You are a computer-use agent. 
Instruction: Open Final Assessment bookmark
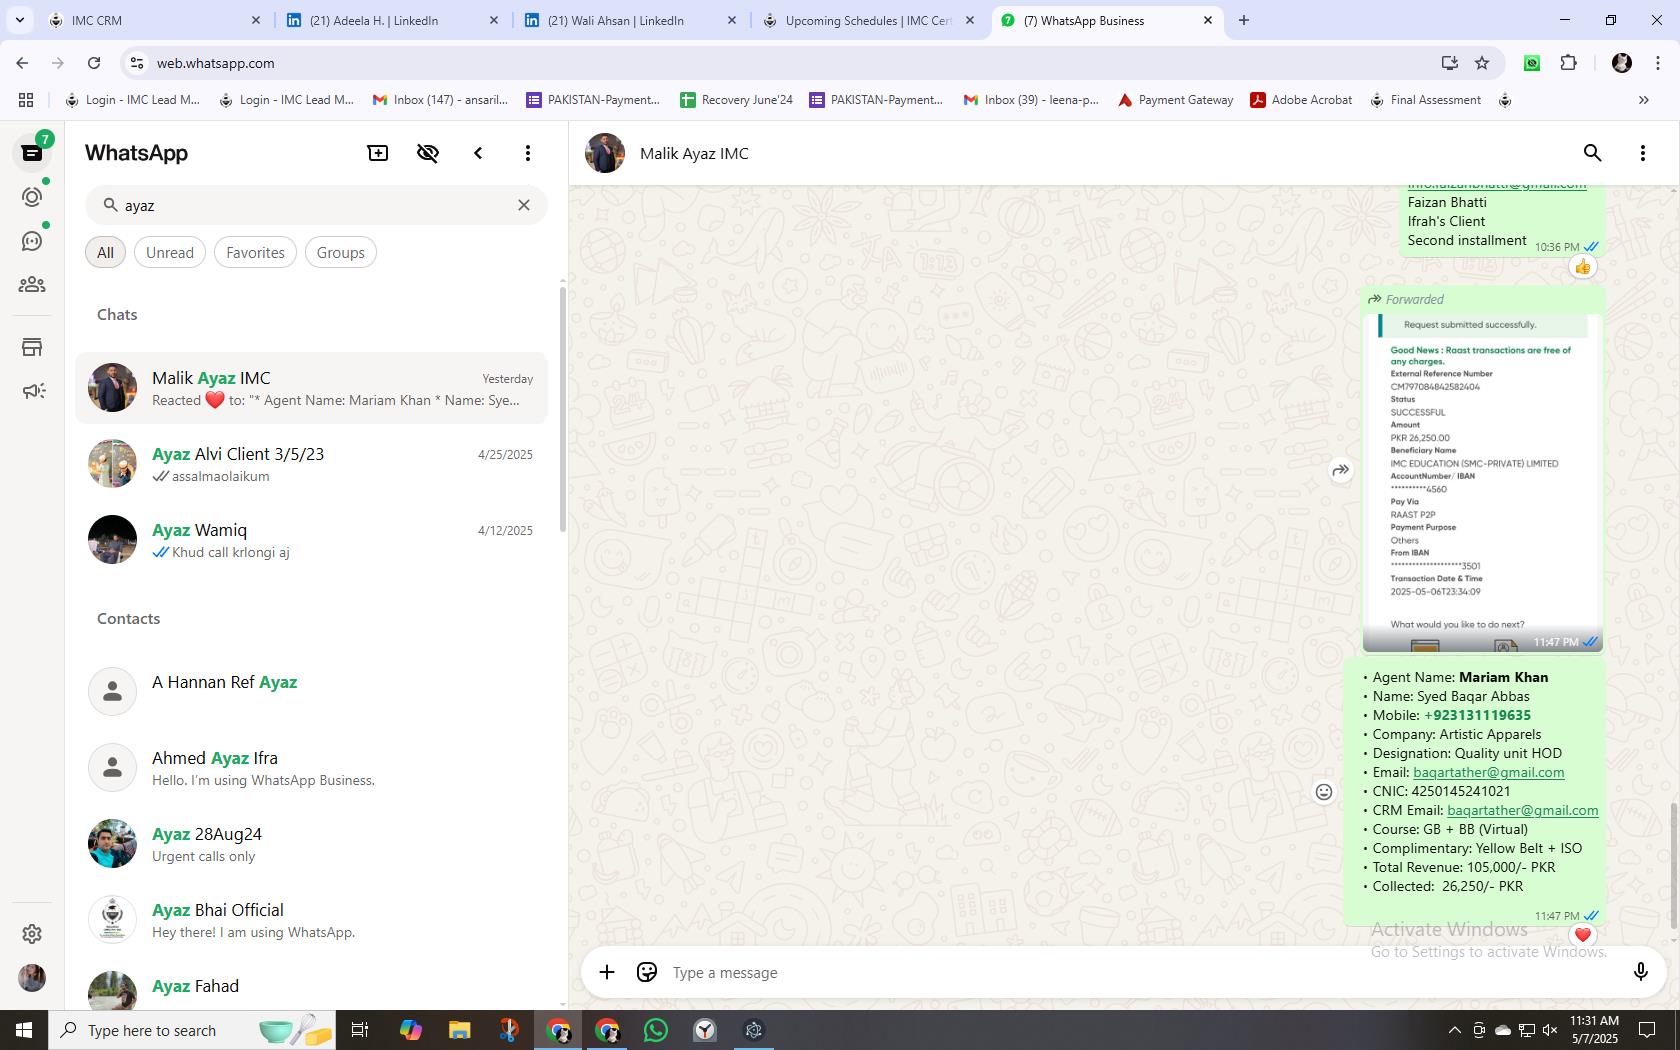coord(1425,100)
